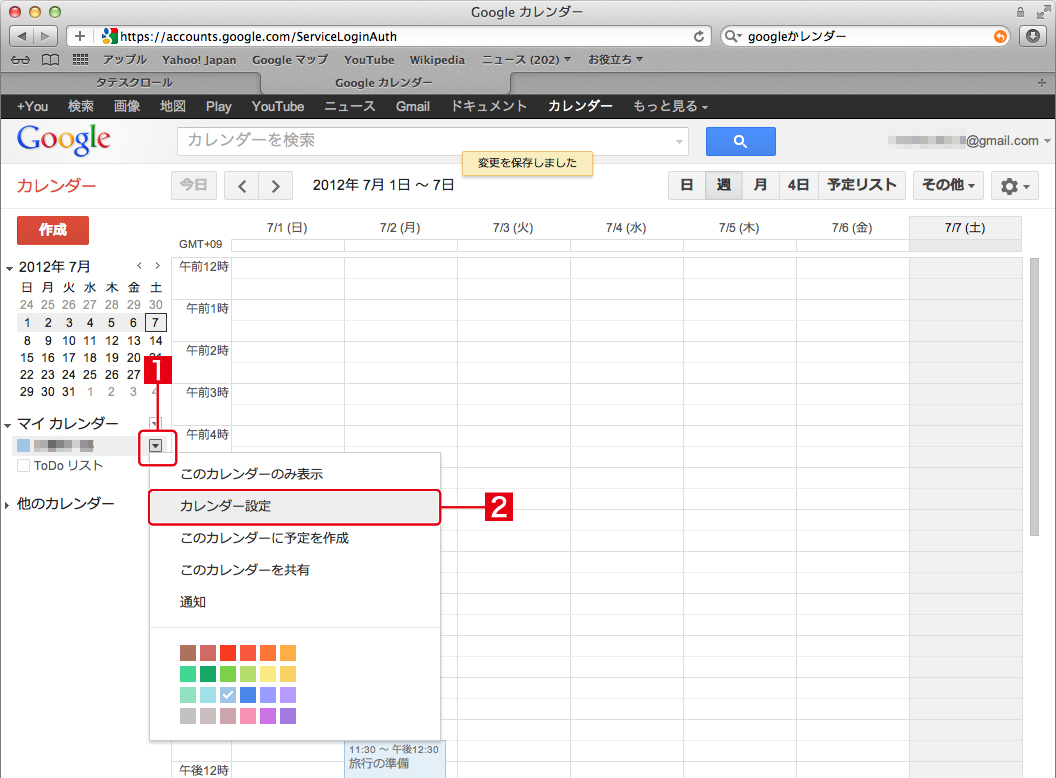This screenshot has height=778, width=1056.
Task: Open the Reading List glasses icon
Action: click(x=21, y=60)
